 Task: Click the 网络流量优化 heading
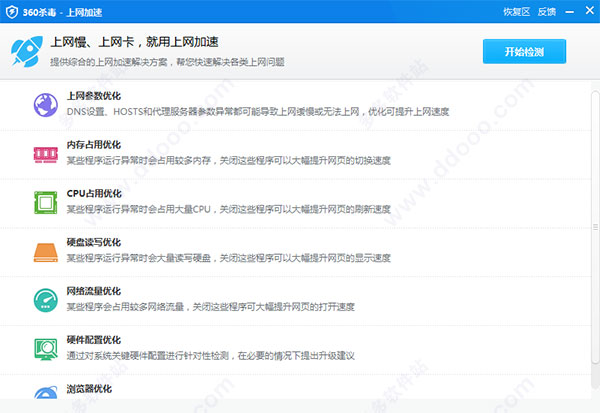pyautogui.click(x=94, y=291)
